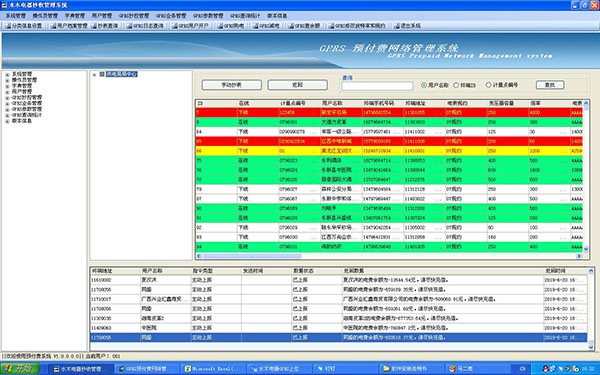Expand 系统管理 tree node

tap(7, 74)
